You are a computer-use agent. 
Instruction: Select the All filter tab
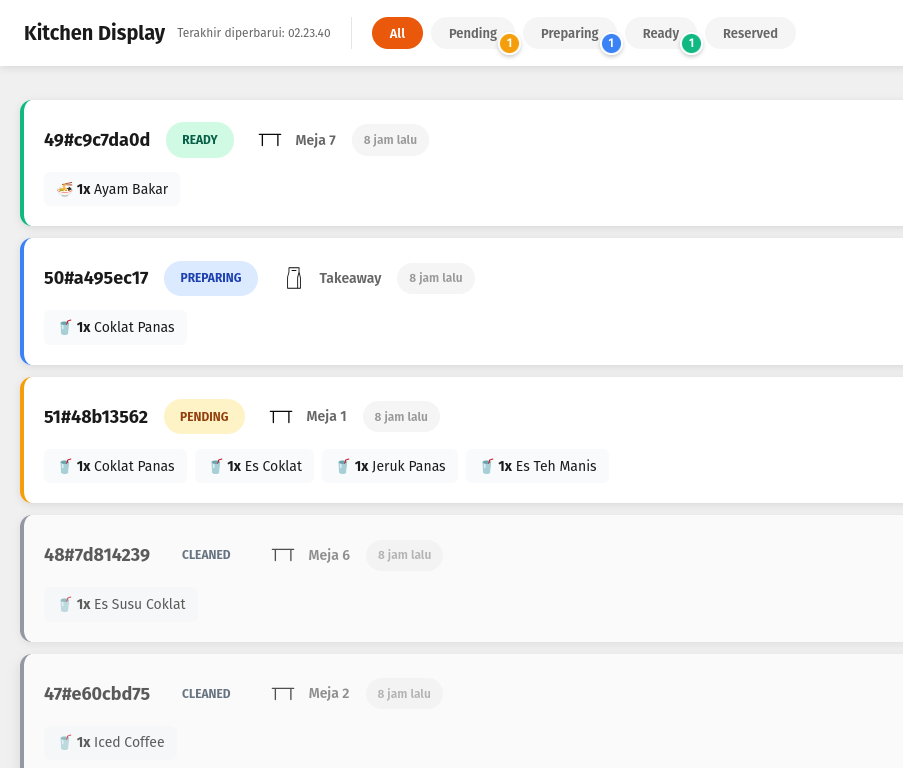pyautogui.click(x=397, y=33)
